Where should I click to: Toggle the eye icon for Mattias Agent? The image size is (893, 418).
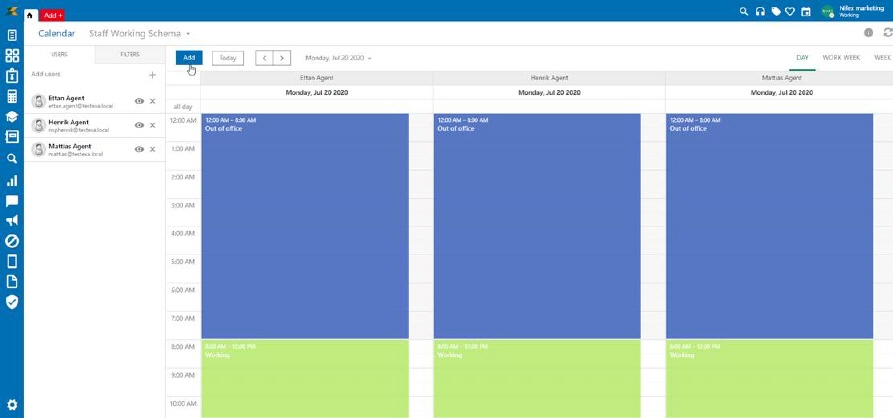tap(139, 149)
